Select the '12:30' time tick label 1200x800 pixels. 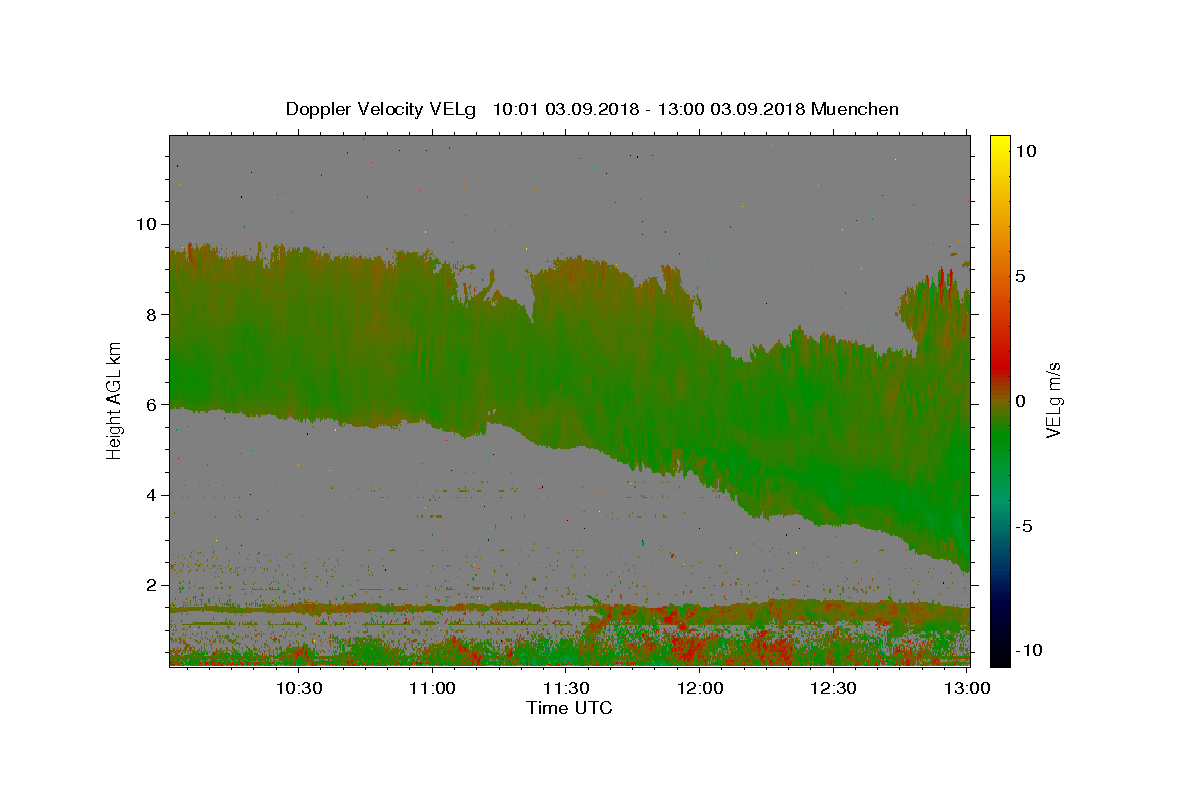coord(833,689)
